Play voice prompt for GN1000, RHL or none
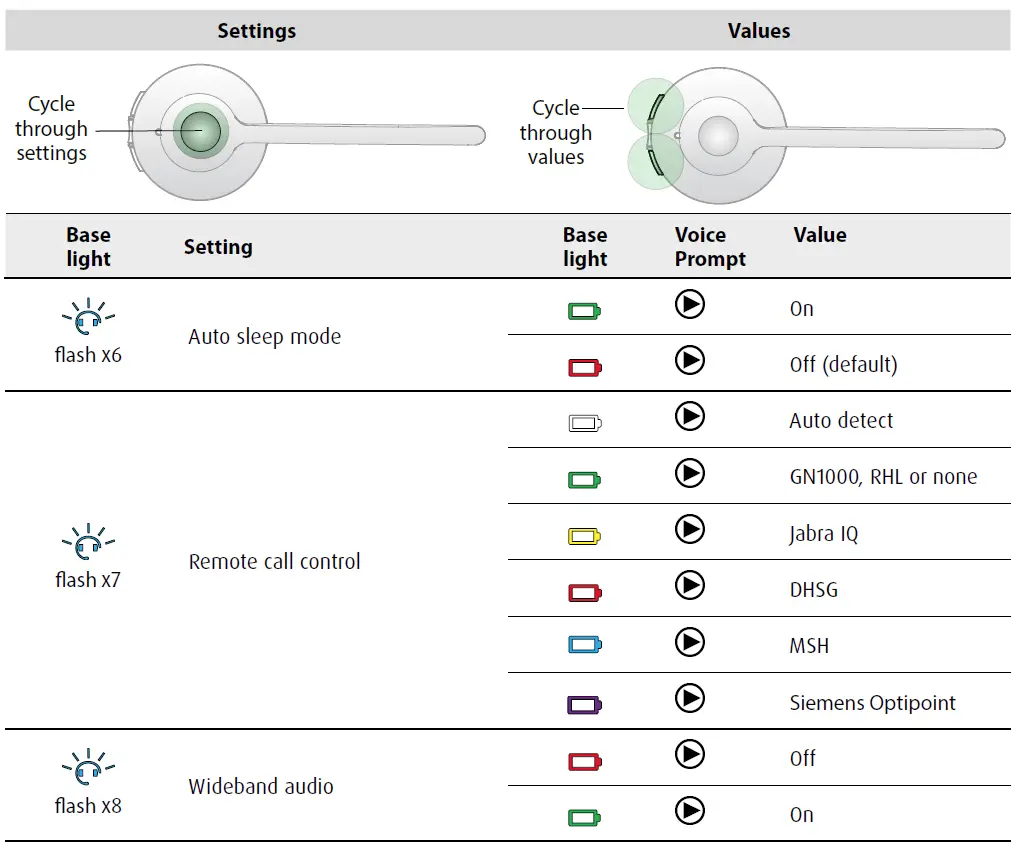 coord(689,473)
